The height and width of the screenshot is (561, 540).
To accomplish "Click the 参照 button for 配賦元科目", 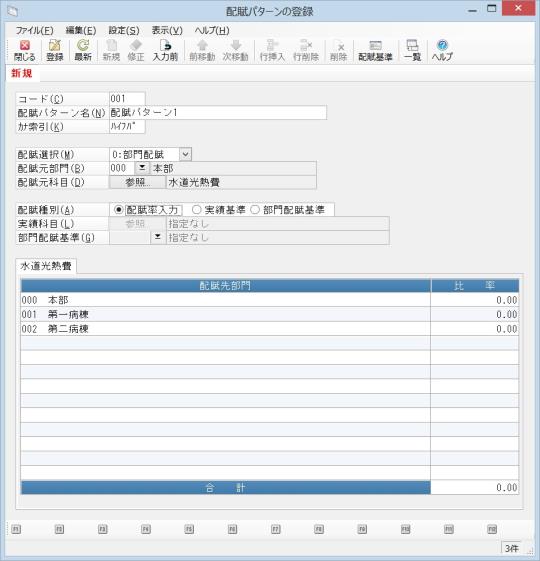I will (137, 182).
